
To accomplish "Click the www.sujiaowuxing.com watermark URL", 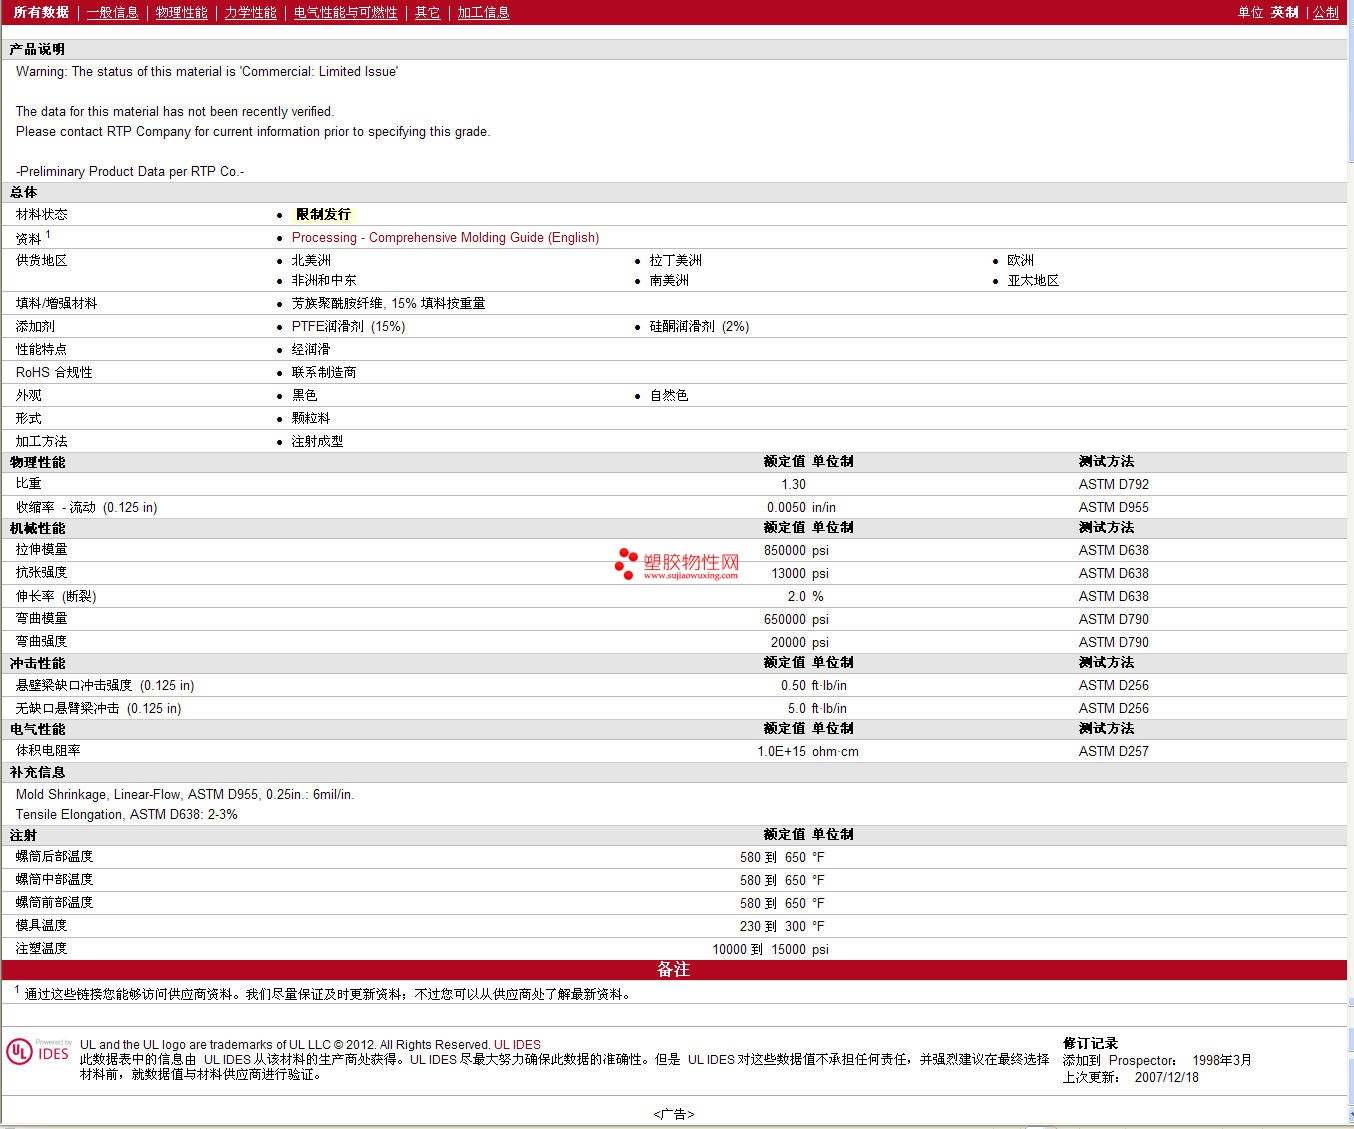I will [690, 576].
